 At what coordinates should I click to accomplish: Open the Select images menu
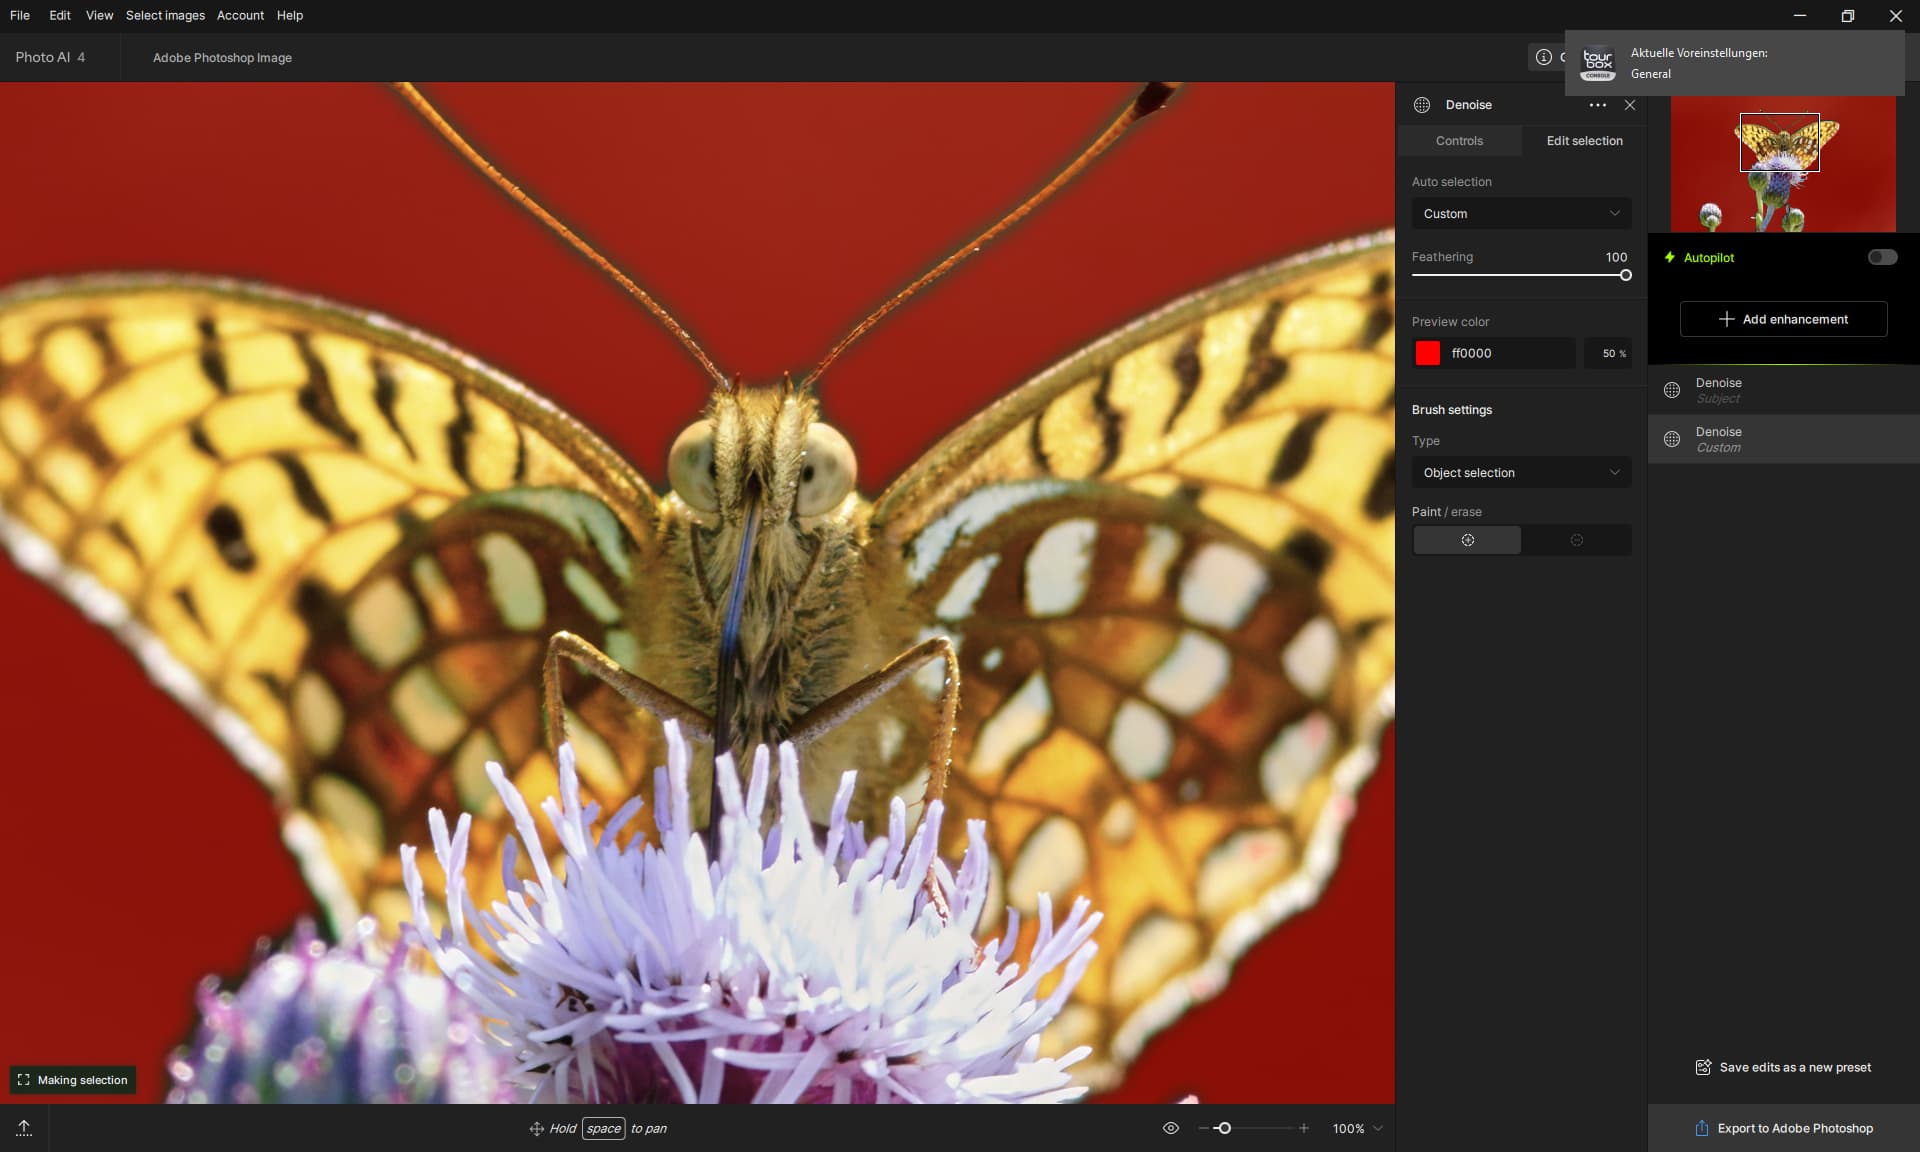[165, 15]
